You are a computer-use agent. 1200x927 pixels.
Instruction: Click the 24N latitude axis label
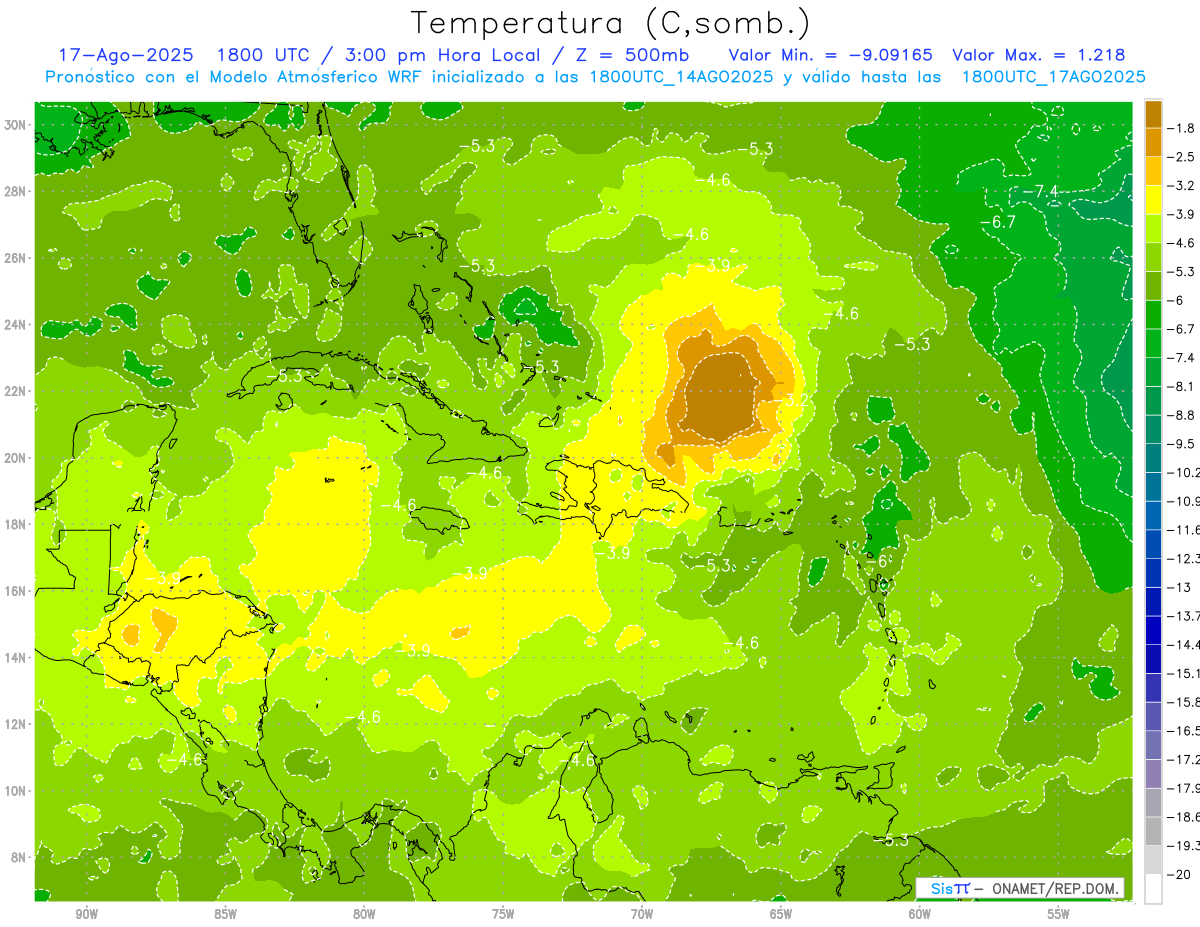point(15,325)
